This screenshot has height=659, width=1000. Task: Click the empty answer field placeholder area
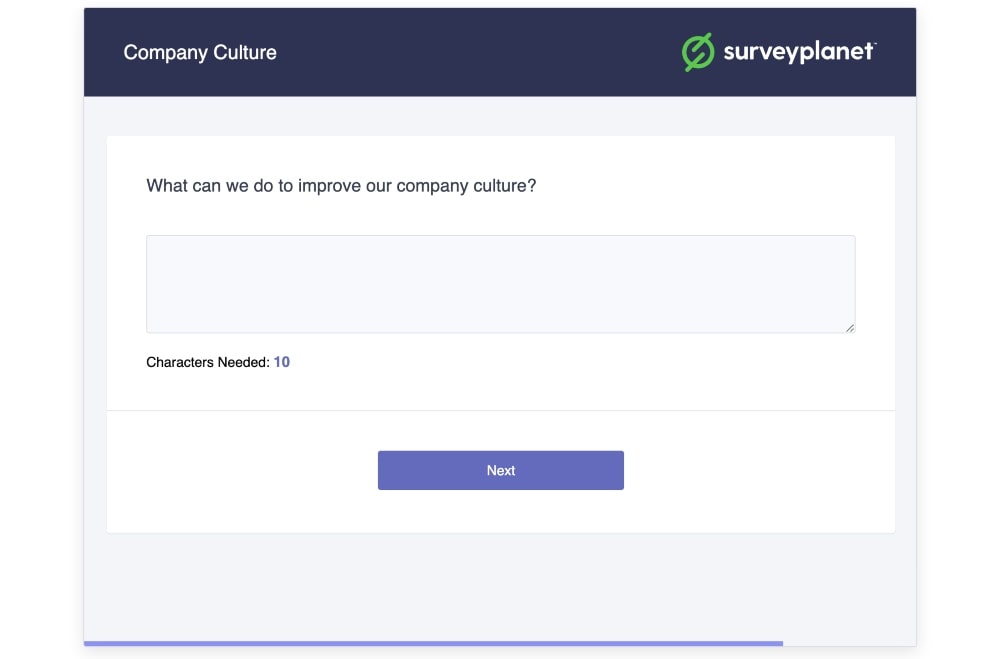click(500, 283)
